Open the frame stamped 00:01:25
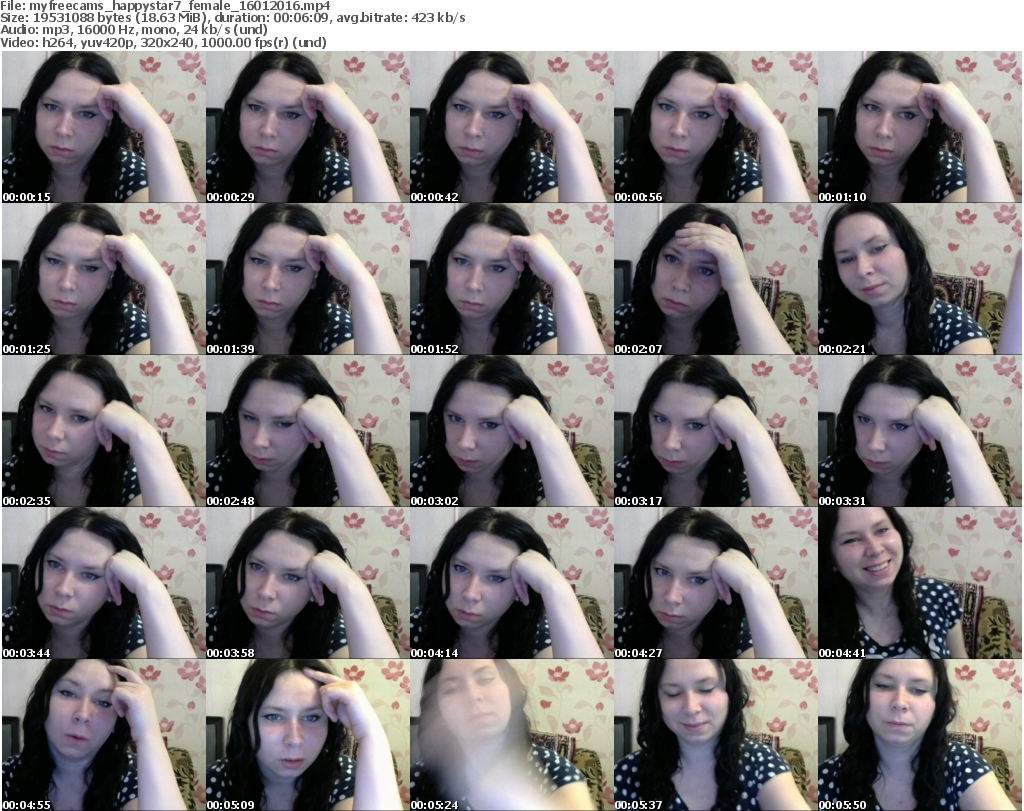This screenshot has height=811, width=1024. tap(103, 279)
